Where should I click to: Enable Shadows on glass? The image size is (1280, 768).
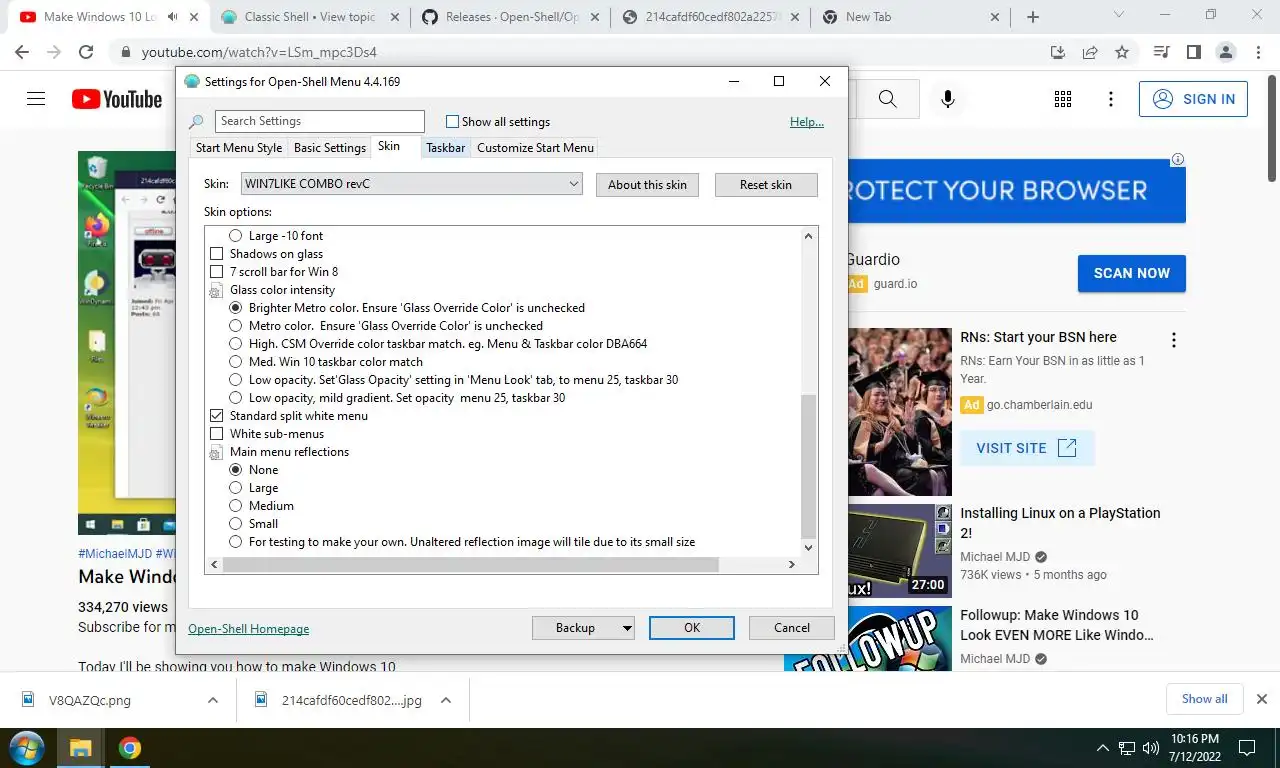216,254
